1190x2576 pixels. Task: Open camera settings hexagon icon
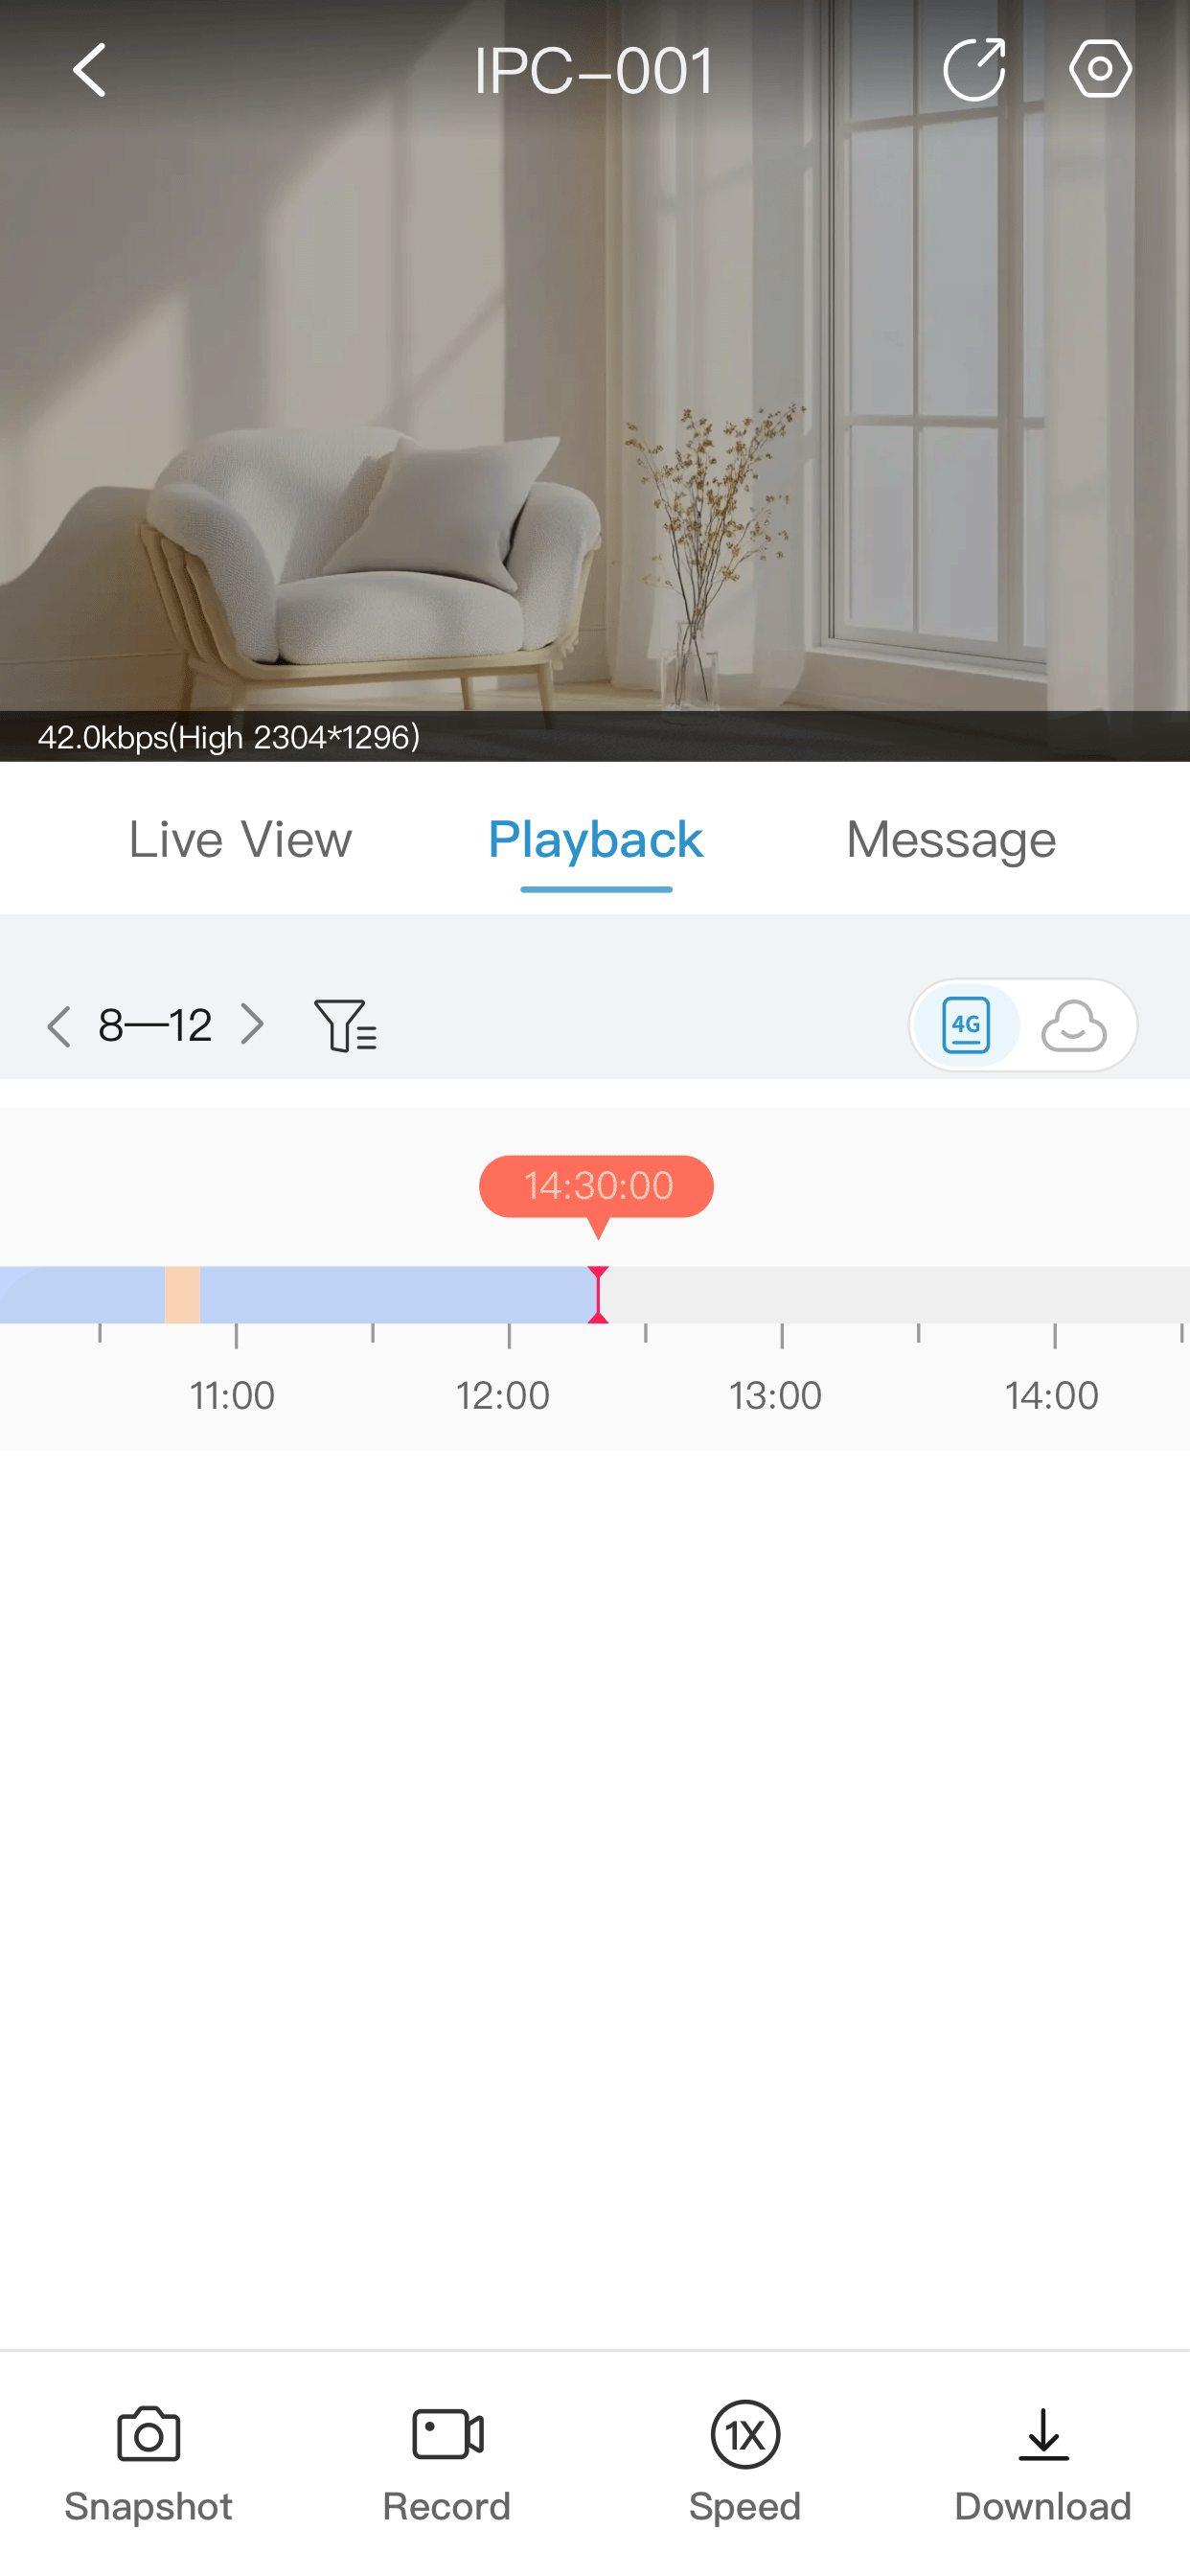1099,70
